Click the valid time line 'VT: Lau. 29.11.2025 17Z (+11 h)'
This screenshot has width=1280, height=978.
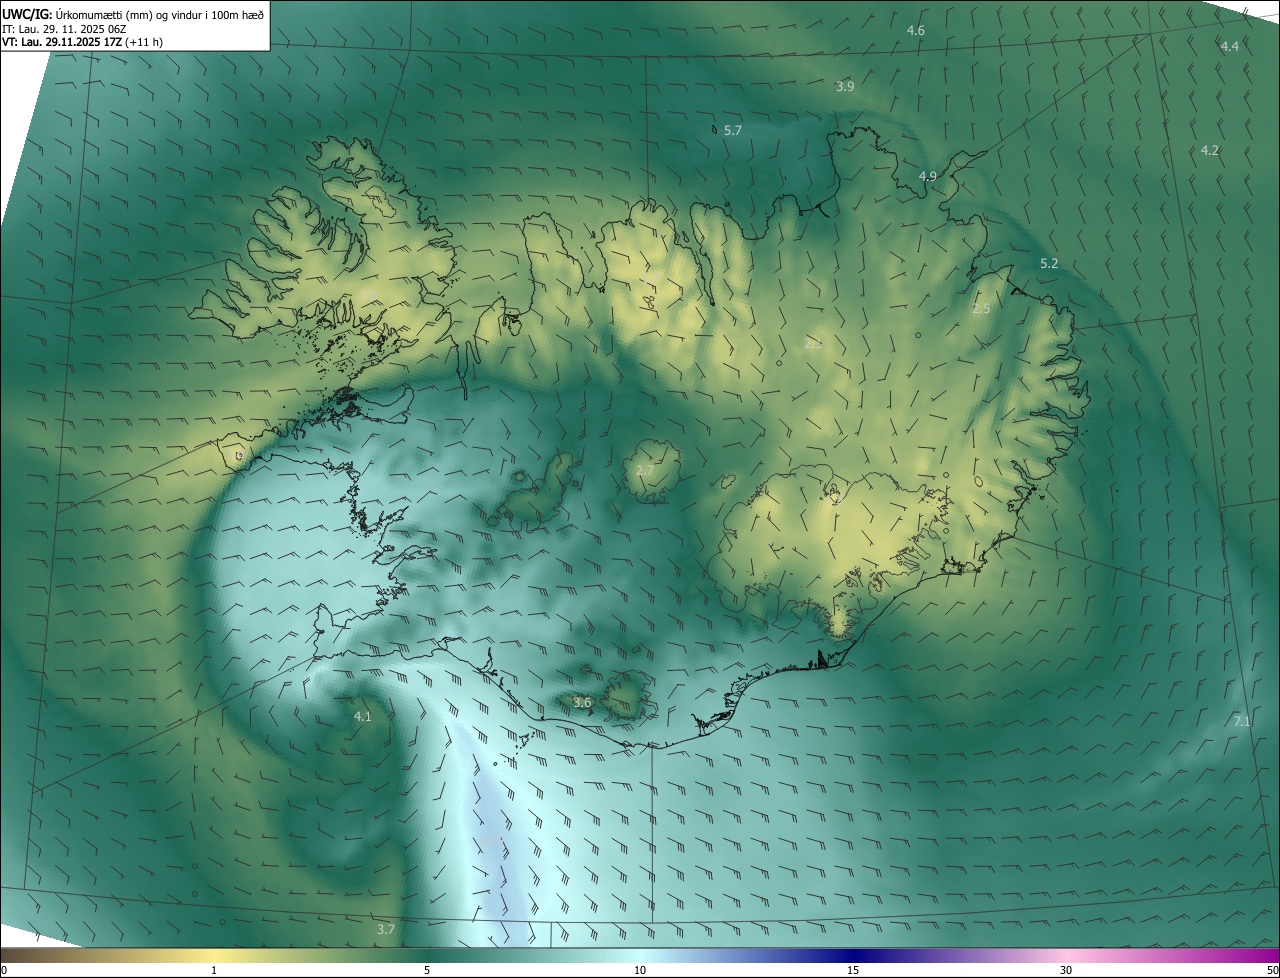[x=83, y=42]
